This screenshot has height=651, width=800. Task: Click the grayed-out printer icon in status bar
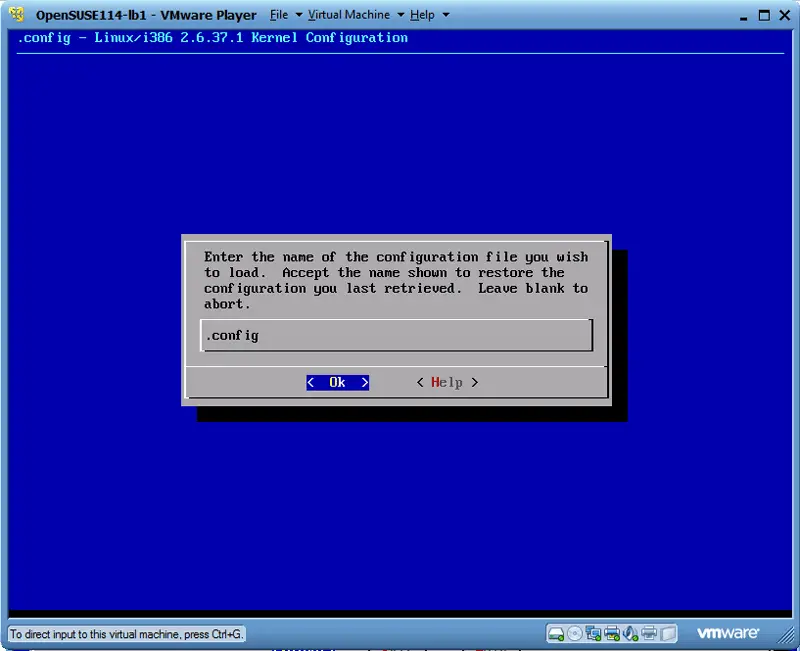pyautogui.click(x=649, y=633)
